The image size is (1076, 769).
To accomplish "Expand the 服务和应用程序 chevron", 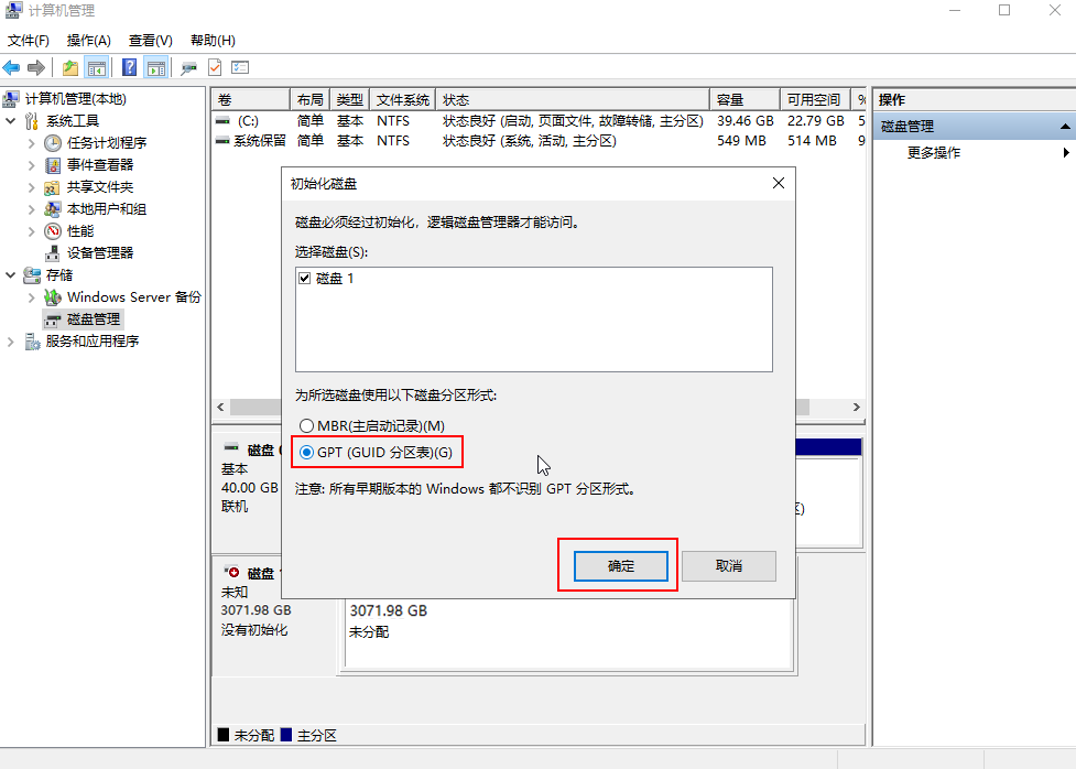I will tap(10, 341).
